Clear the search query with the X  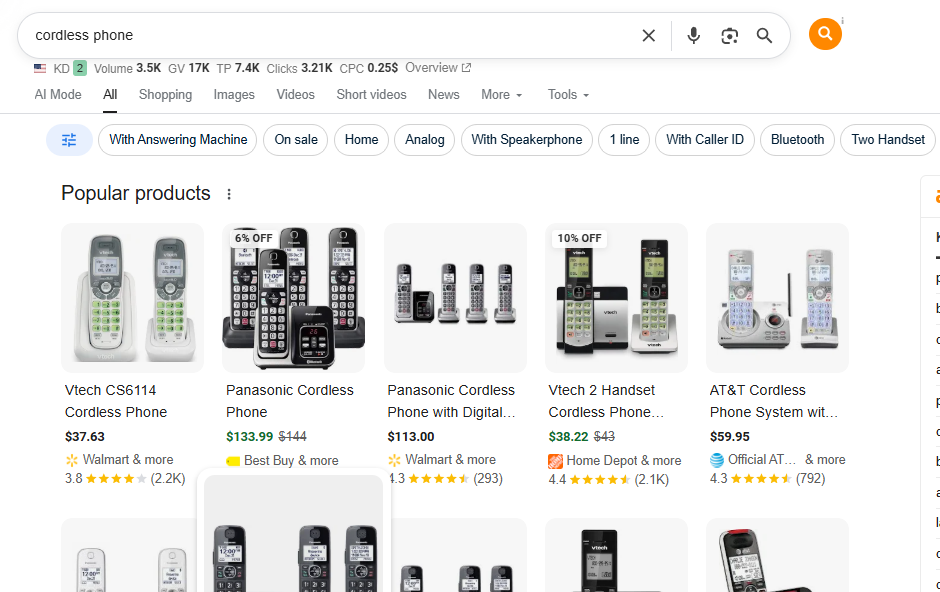pos(648,35)
